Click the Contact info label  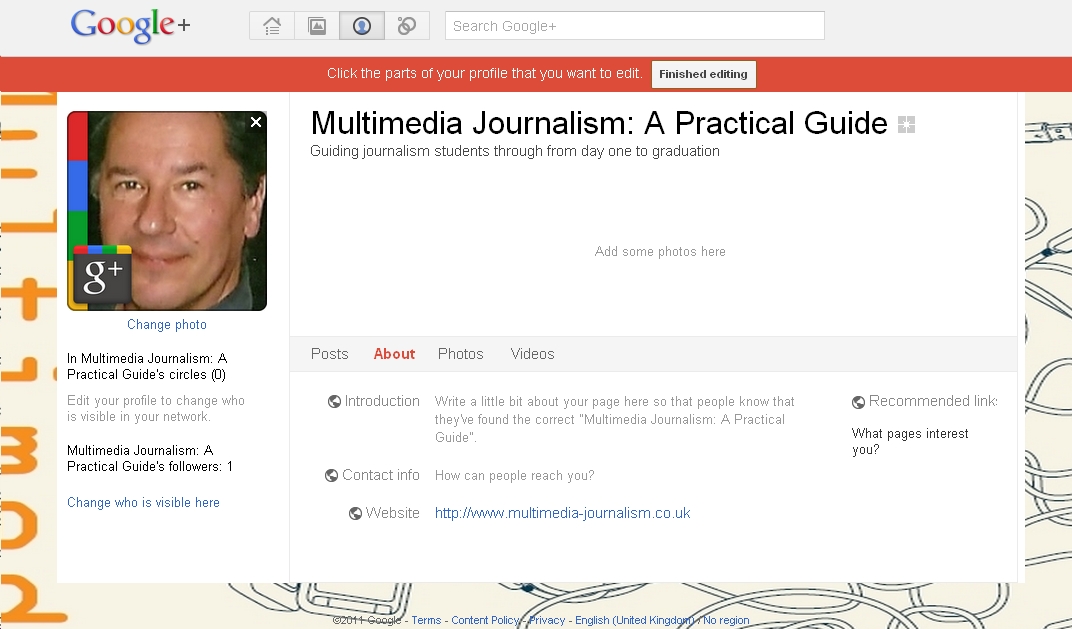click(381, 475)
